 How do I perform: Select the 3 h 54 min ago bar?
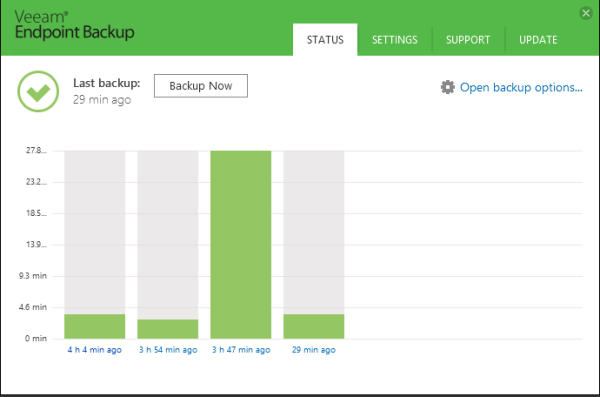click(x=168, y=329)
